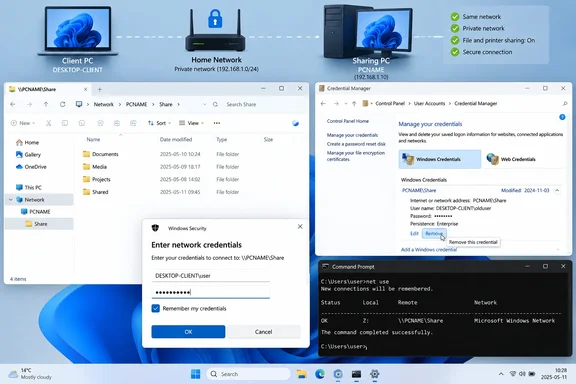Screen dimensions: 576x384
Task: Click the weather widget showing 14°C
Action: point(30,374)
